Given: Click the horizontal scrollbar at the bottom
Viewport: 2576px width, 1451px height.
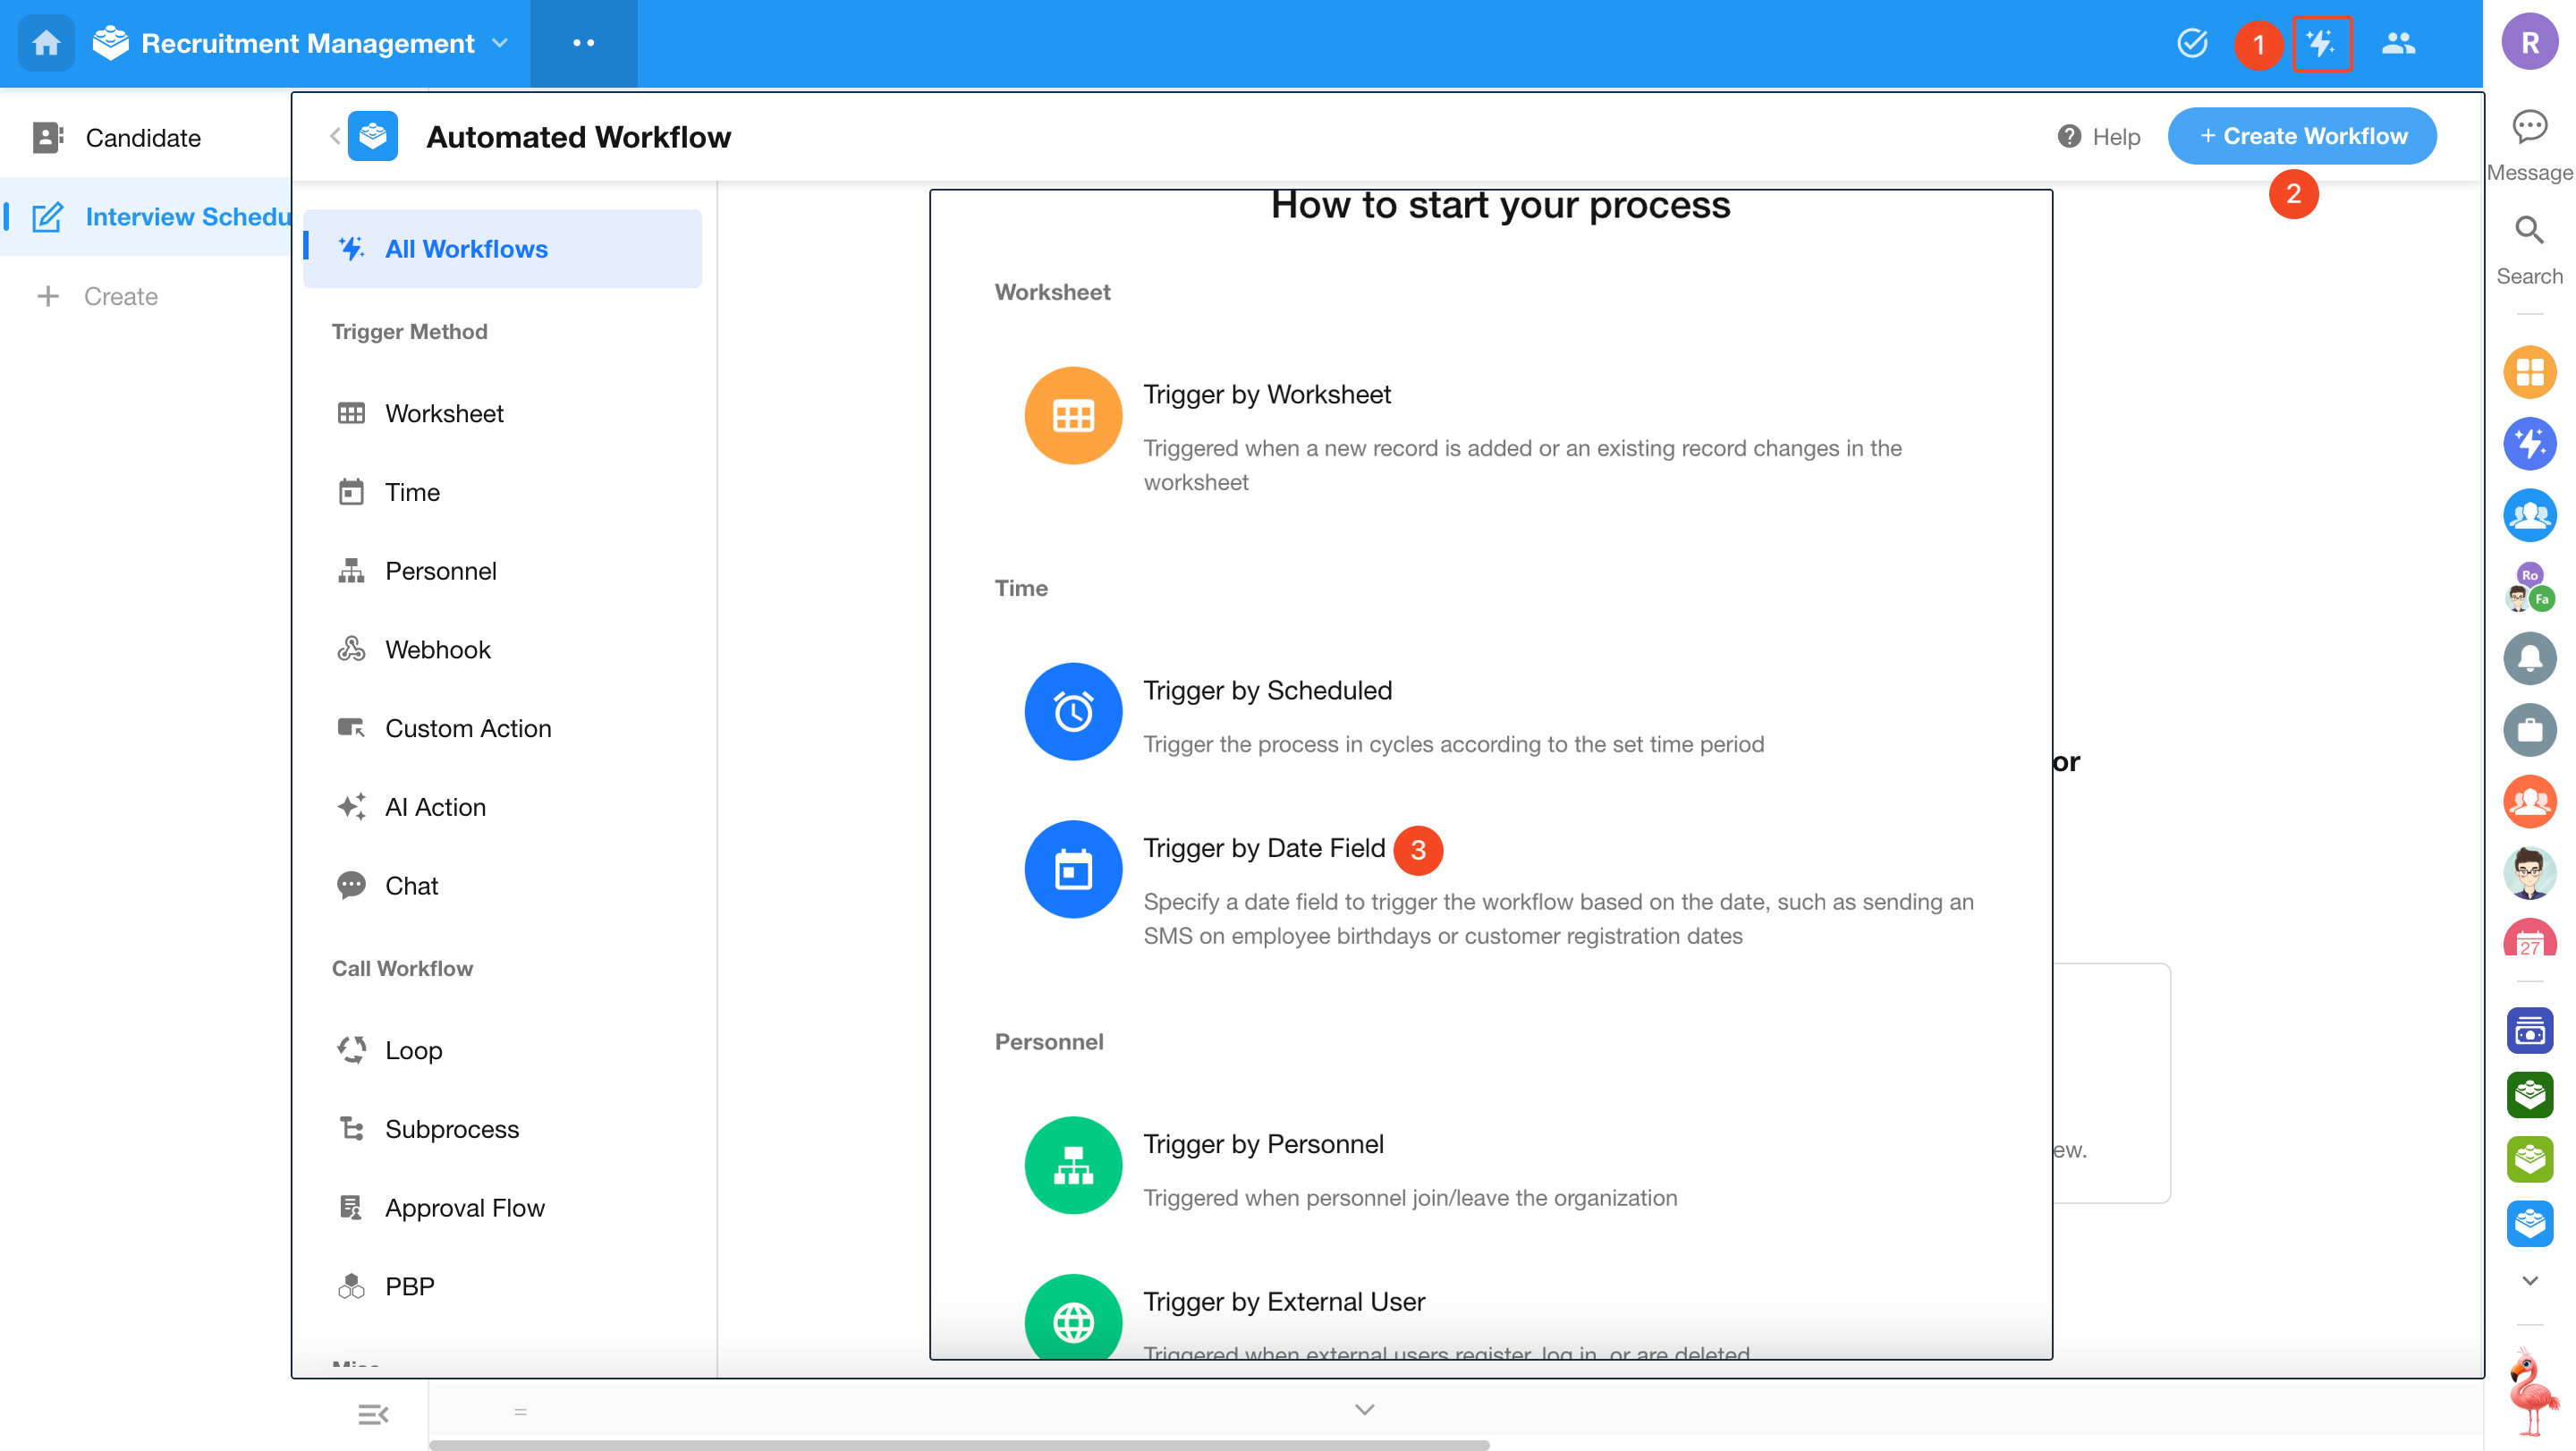Looking at the screenshot, I should [958, 1445].
